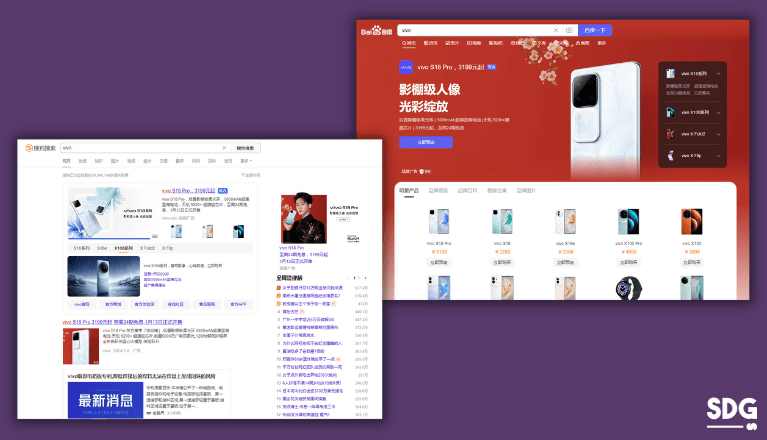Open the all-time filter in Sogou results

click(x=250, y=175)
